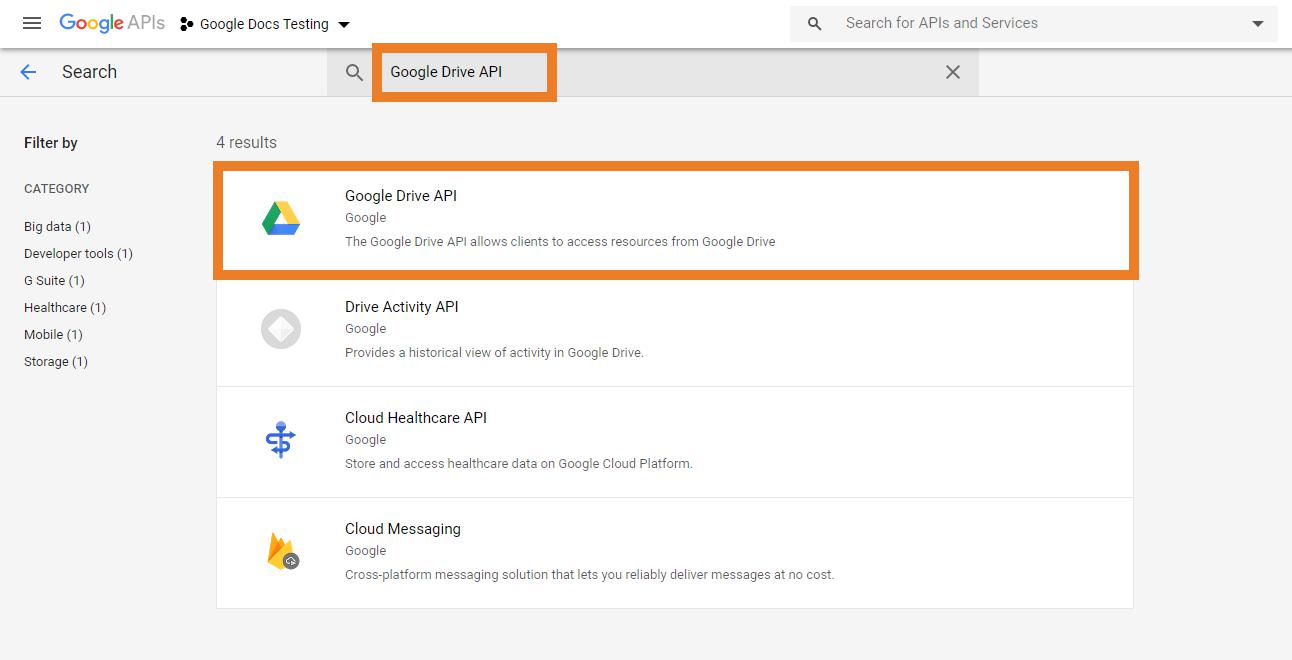
Task: Open the Drive Activity API result title
Action: point(402,307)
